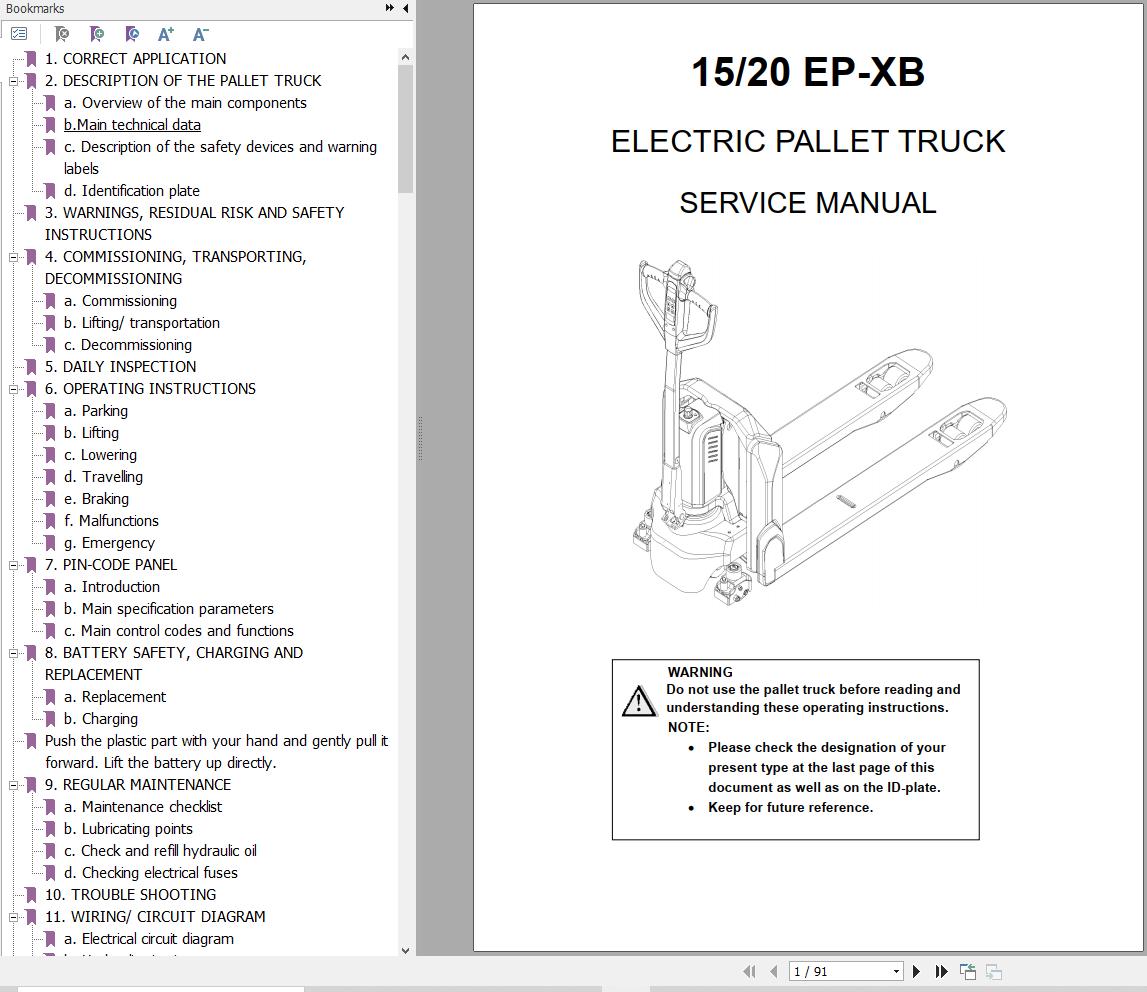Screen dimensions: 1147x992
Task: Decrease bookmark text size with A- icon
Action: click(200, 33)
